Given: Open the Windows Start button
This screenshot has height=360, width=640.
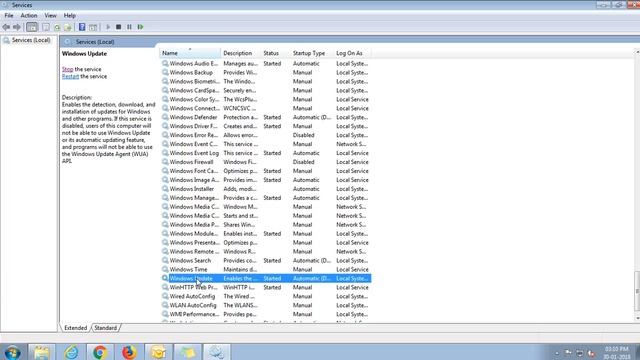Looking at the screenshot, I should click(x=13, y=352).
